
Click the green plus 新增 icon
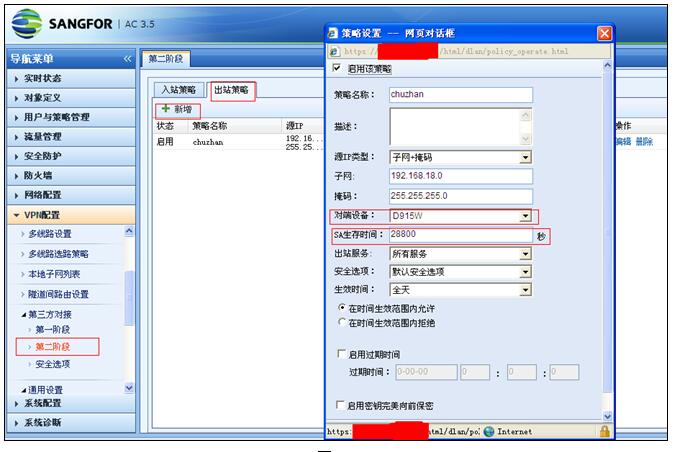pos(165,109)
